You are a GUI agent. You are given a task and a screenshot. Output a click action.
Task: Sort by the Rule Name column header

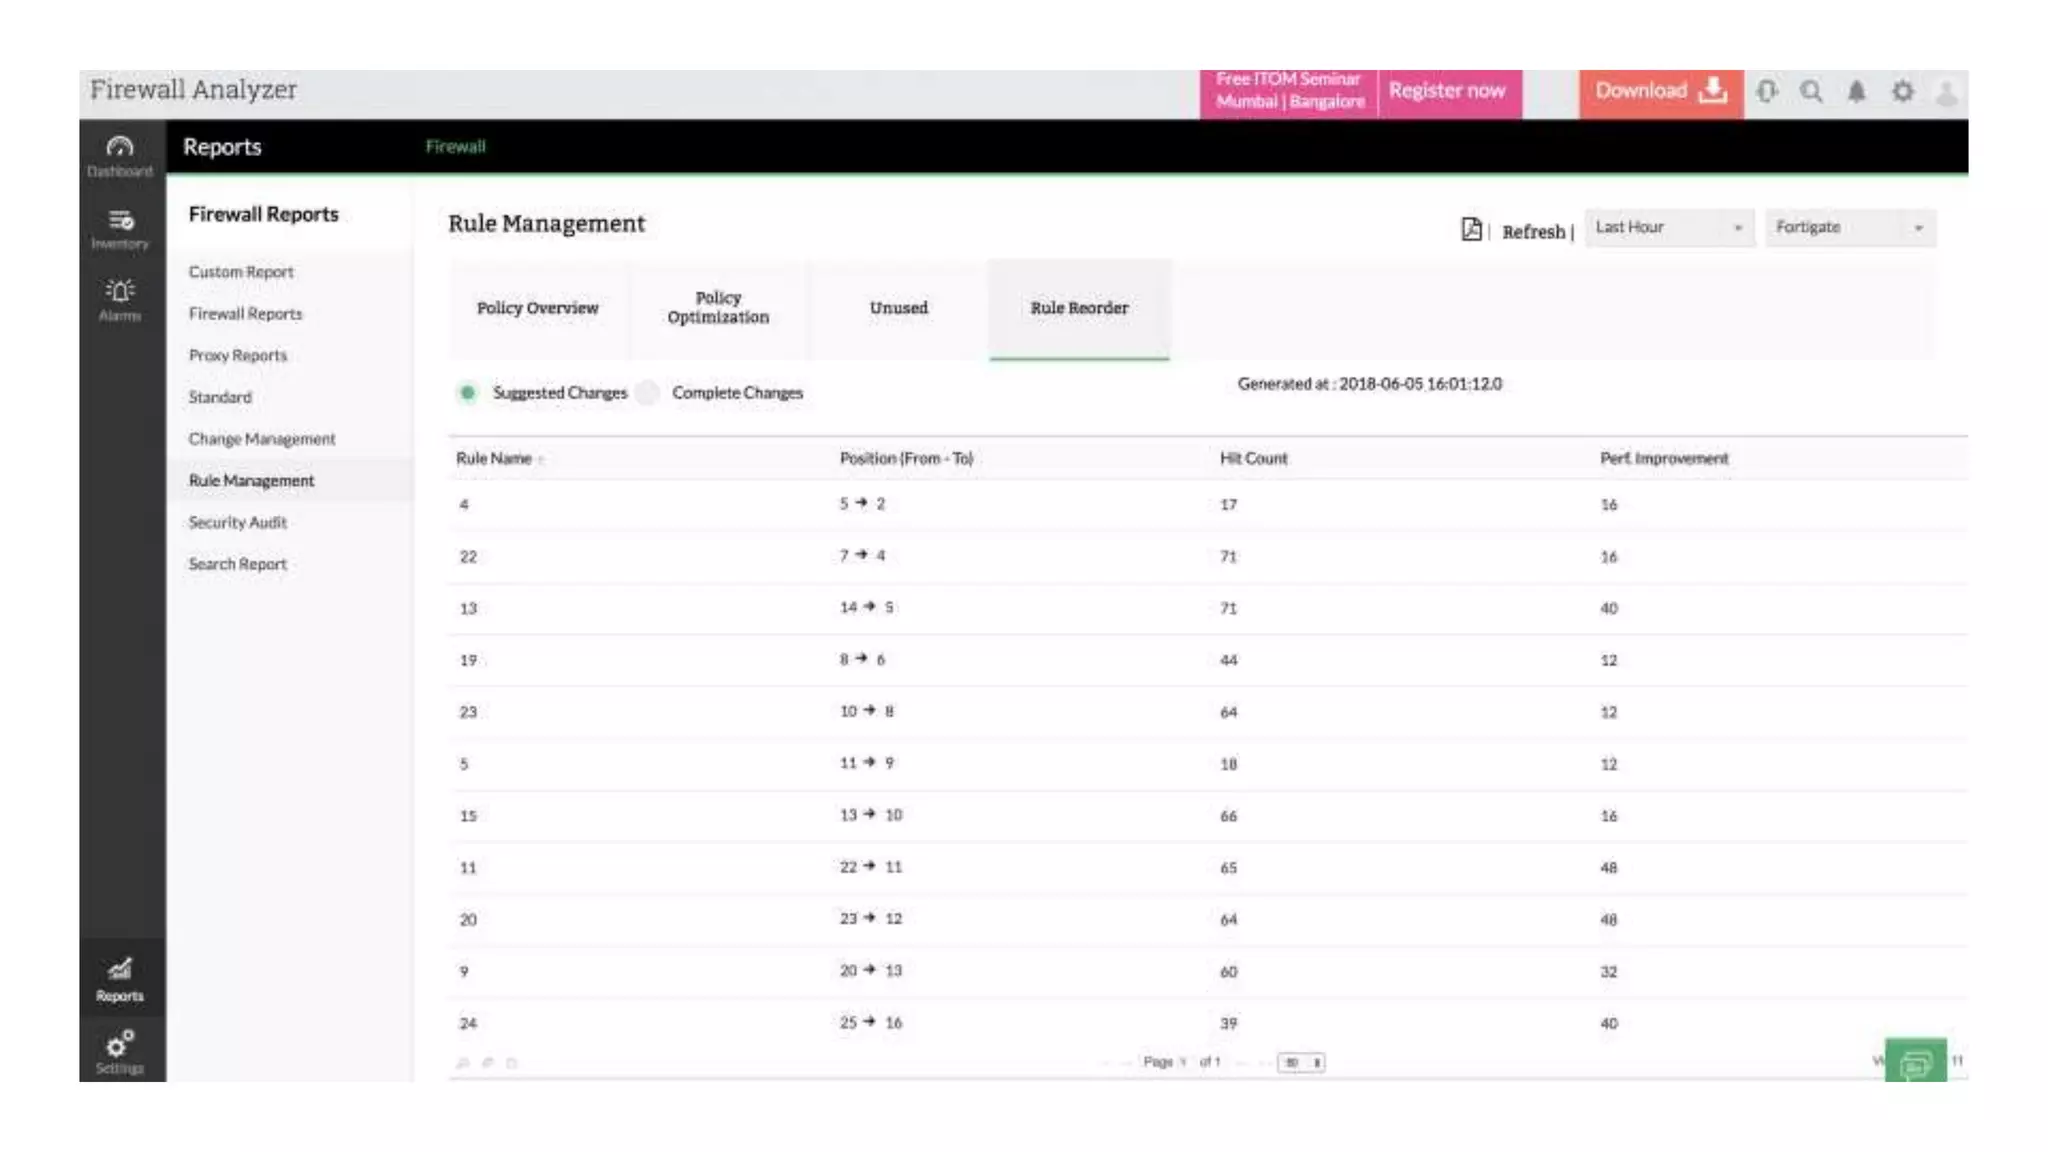(x=494, y=458)
